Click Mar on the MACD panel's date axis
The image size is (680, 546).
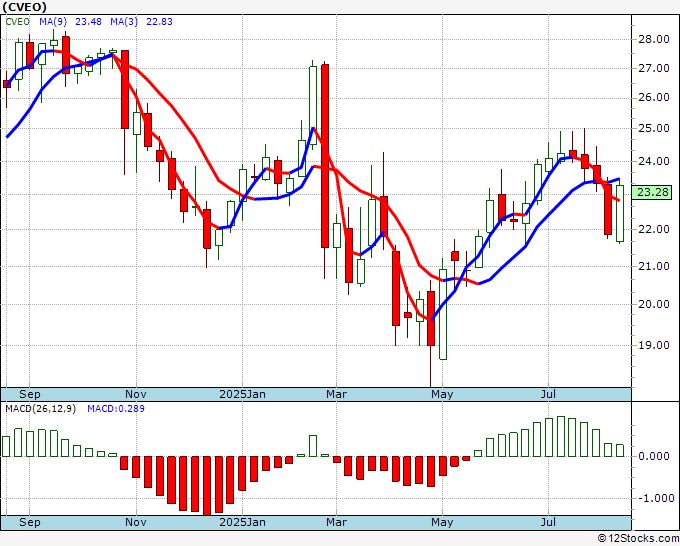click(x=337, y=522)
